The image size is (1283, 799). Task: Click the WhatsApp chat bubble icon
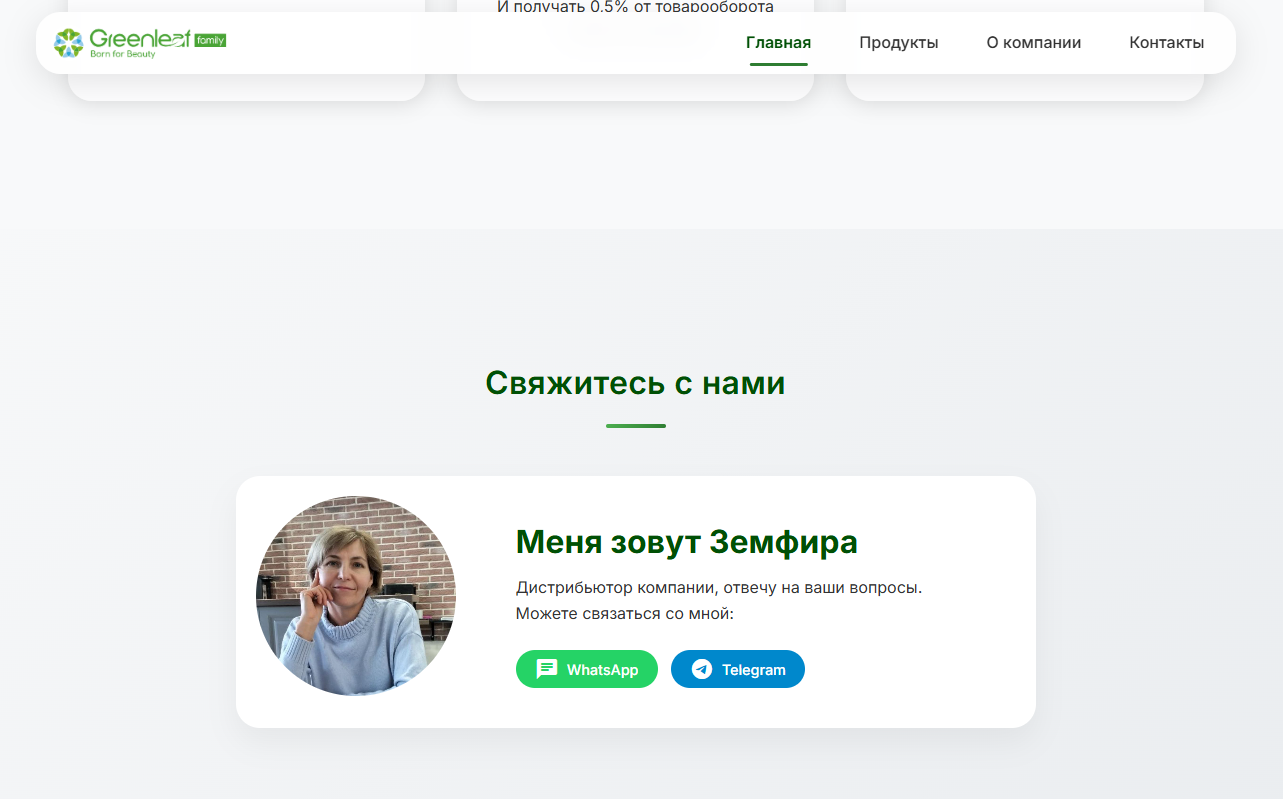point(547,669)
